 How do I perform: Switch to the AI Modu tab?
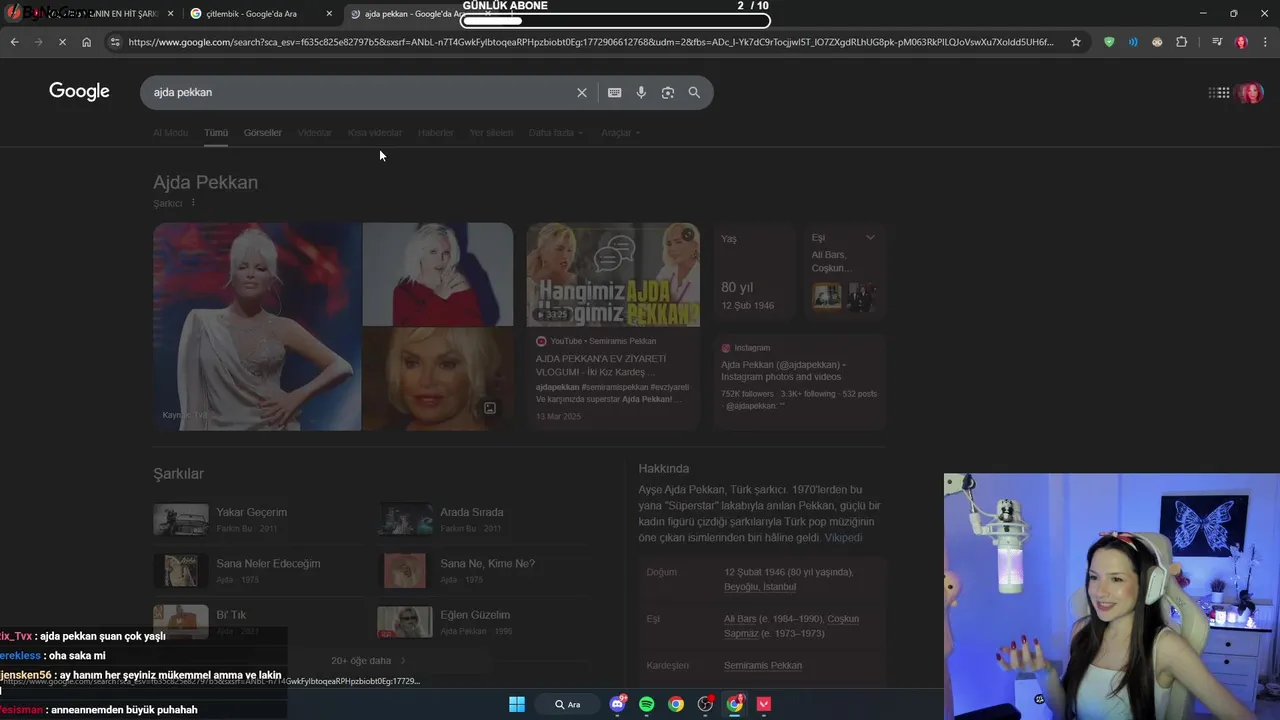170,133
